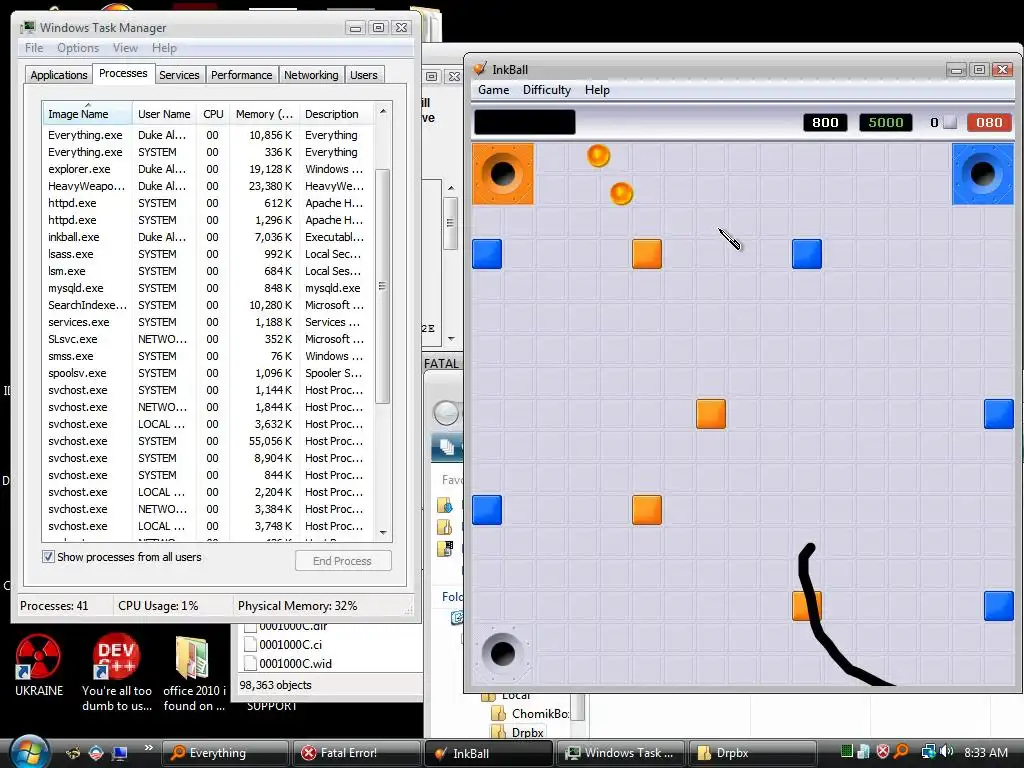Open the Task Manager Help menu

pos(164,48)
